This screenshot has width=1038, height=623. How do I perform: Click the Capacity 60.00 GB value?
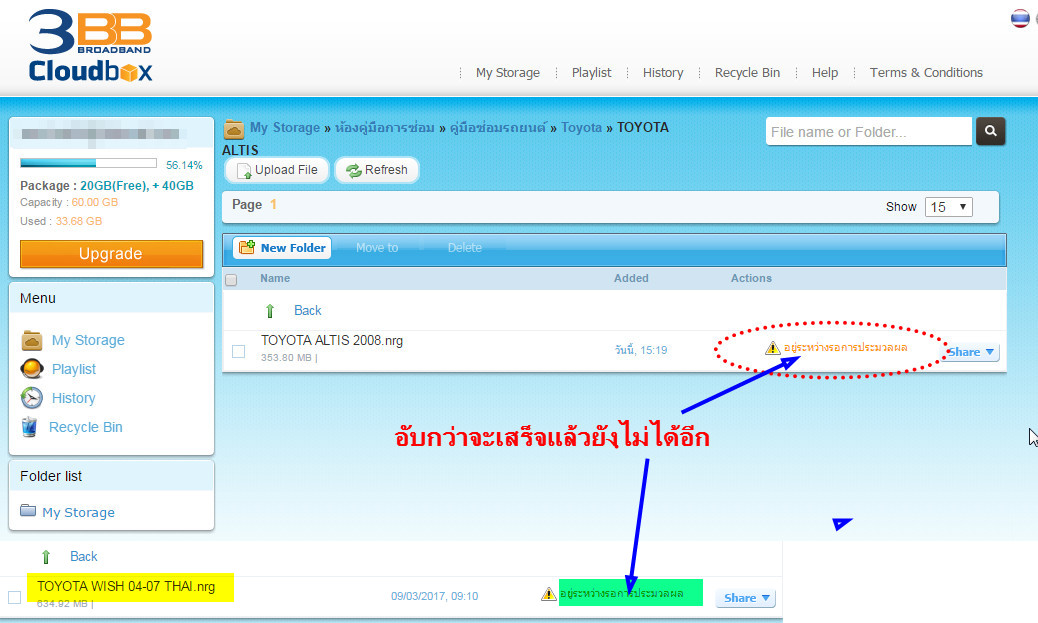point(95,203)
